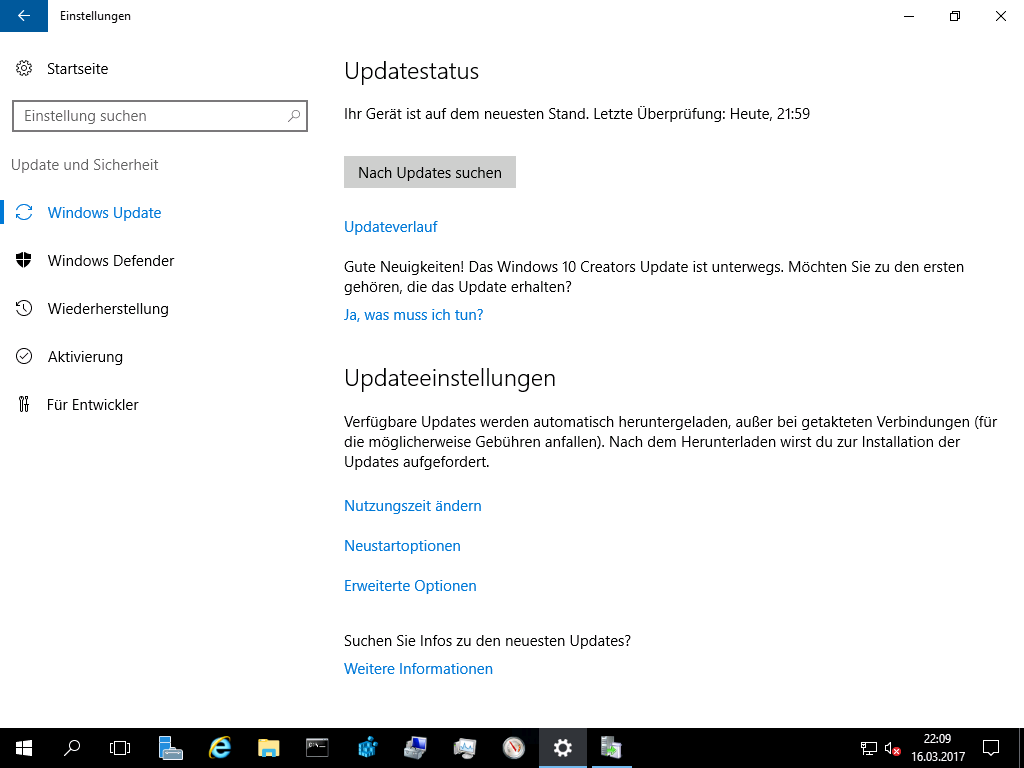
Task: Click the 'Ja, was muss ich tun?' link
Action: click(x=414, y=315)
